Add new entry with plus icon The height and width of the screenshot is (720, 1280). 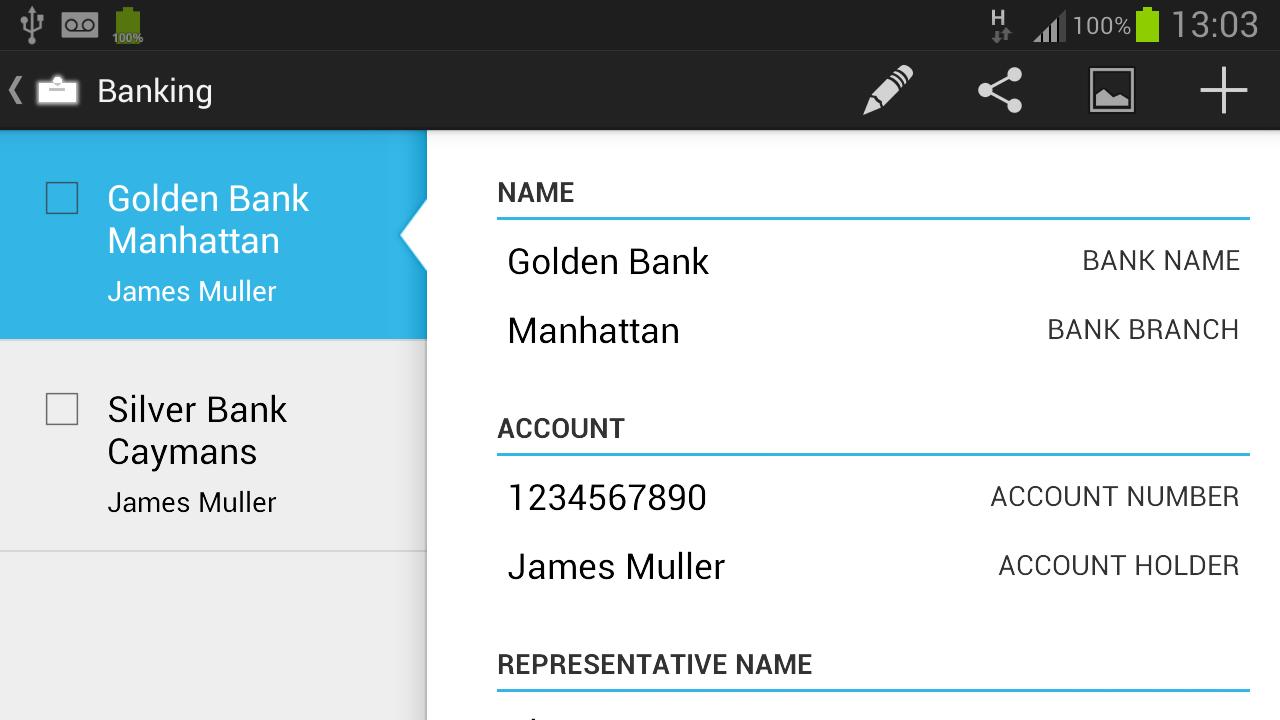pos(1223,91)
